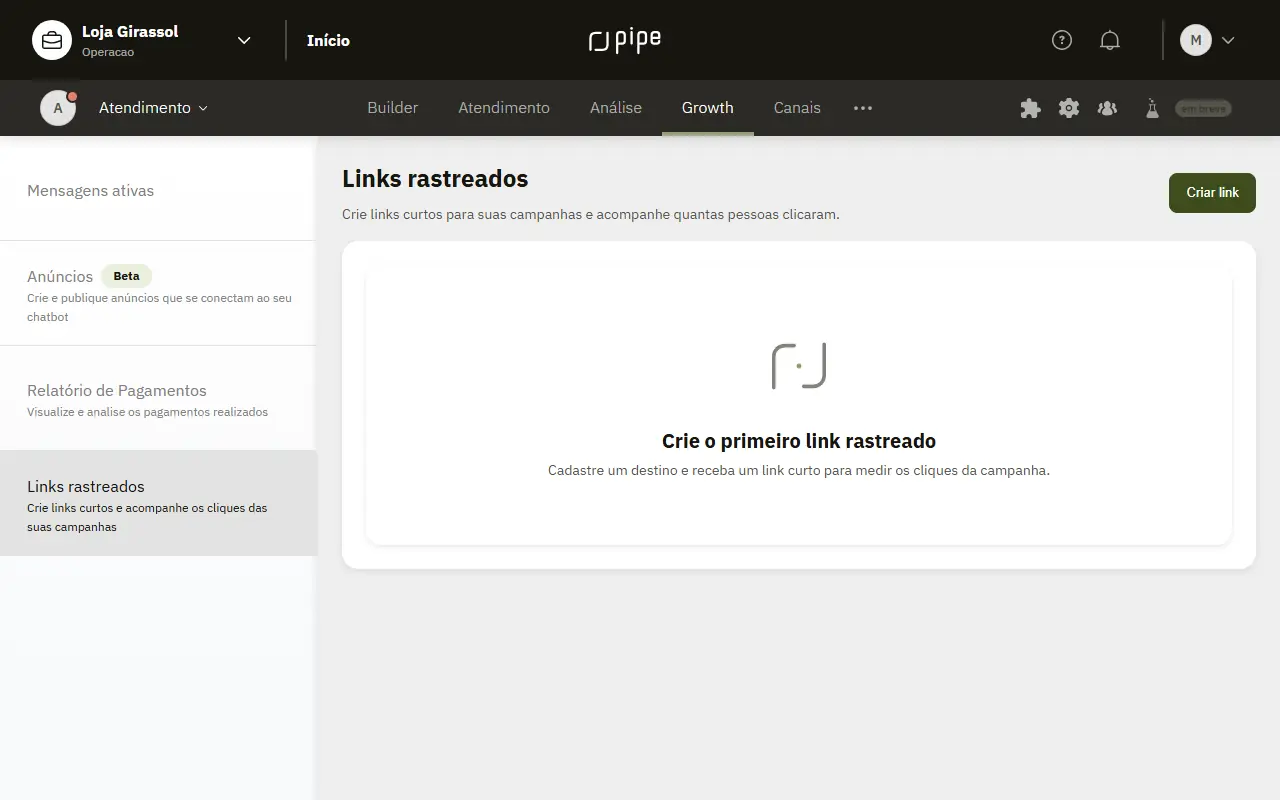Select the Growth tab
This screenshot has height=800, width=1280.
point(708,108)
